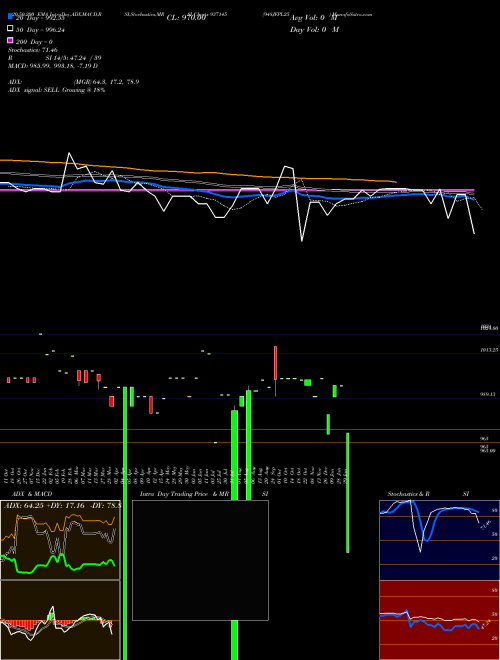Select the '50 Day = 996.24' label
This screenshot has height=660, width=500.
pos(40,30)
